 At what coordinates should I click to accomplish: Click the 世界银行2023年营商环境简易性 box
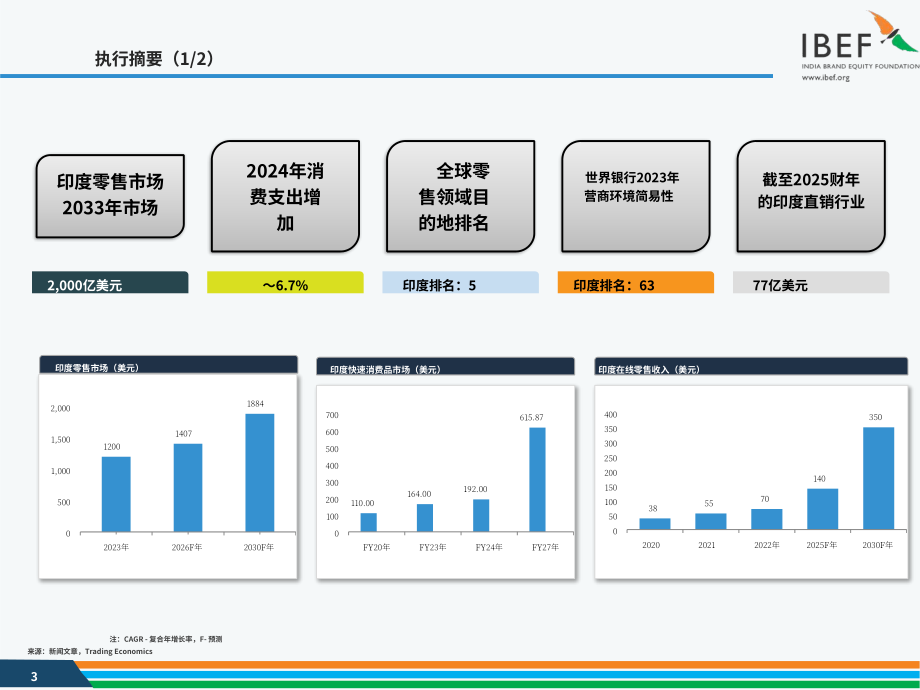[636, 197]
